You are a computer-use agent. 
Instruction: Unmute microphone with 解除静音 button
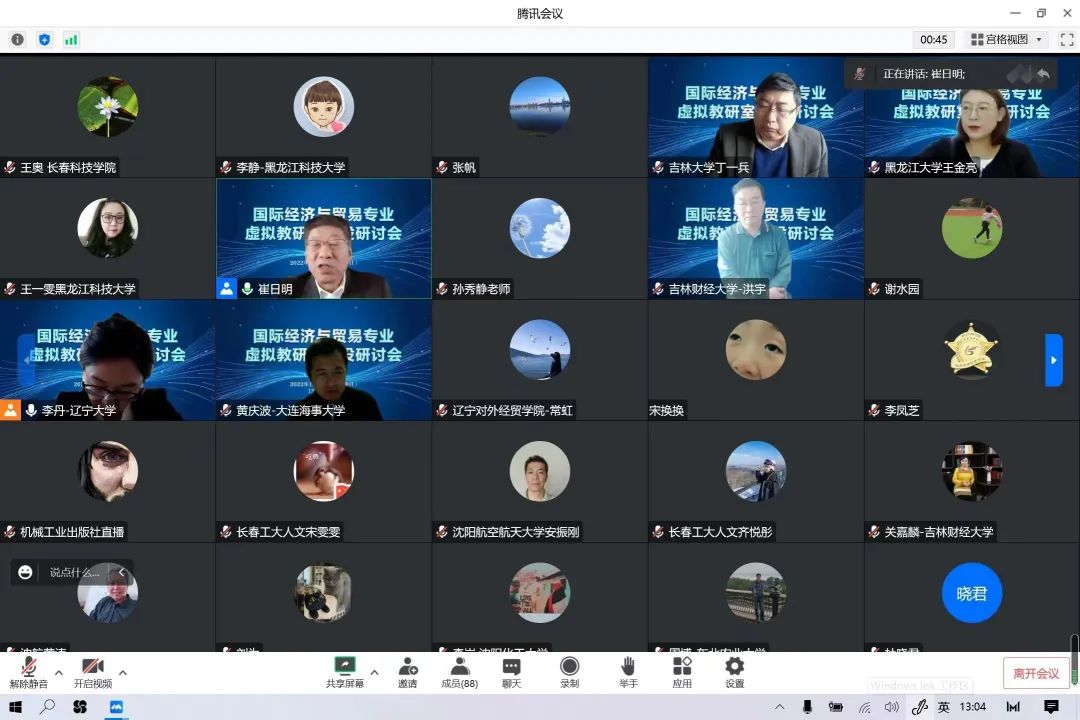tap(29, 672)
